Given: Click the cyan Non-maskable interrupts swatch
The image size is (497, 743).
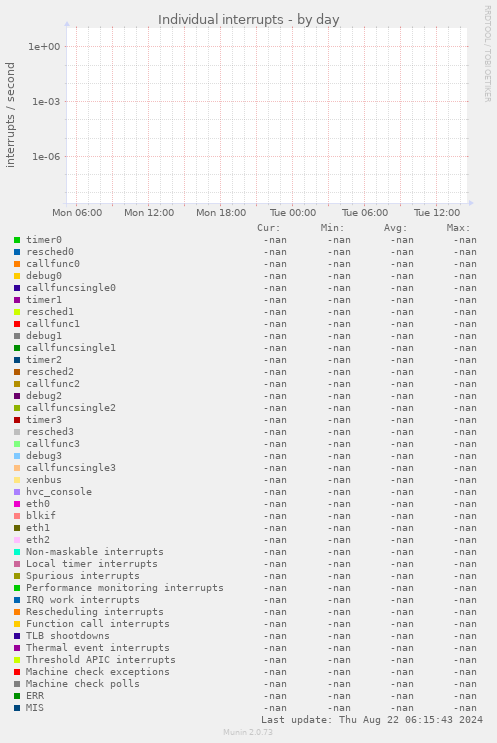Looking at the screenshot, I should 17,552.
